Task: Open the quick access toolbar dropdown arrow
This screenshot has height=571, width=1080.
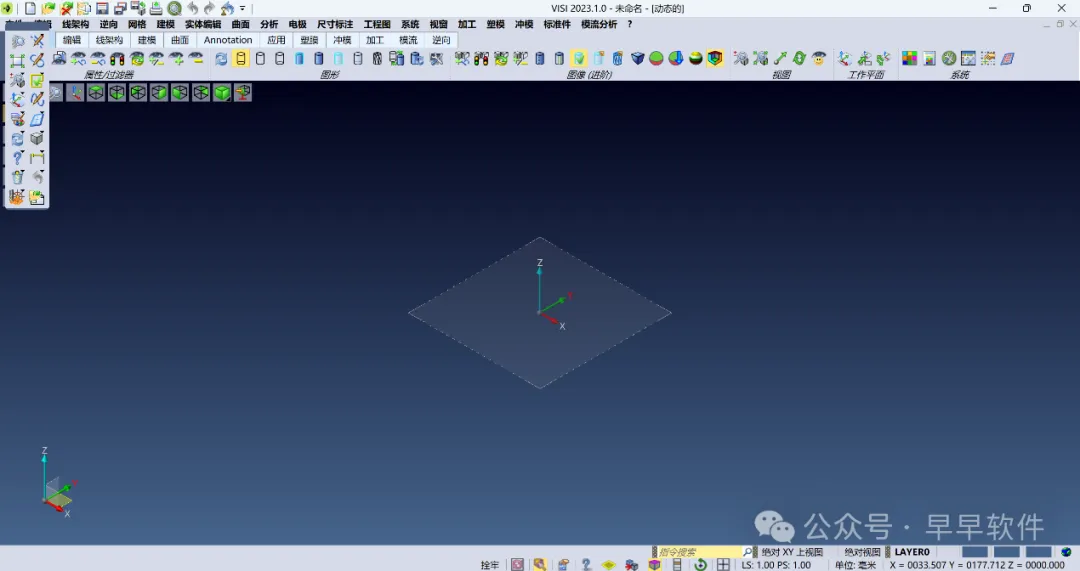Action: (x=242, y=8)
